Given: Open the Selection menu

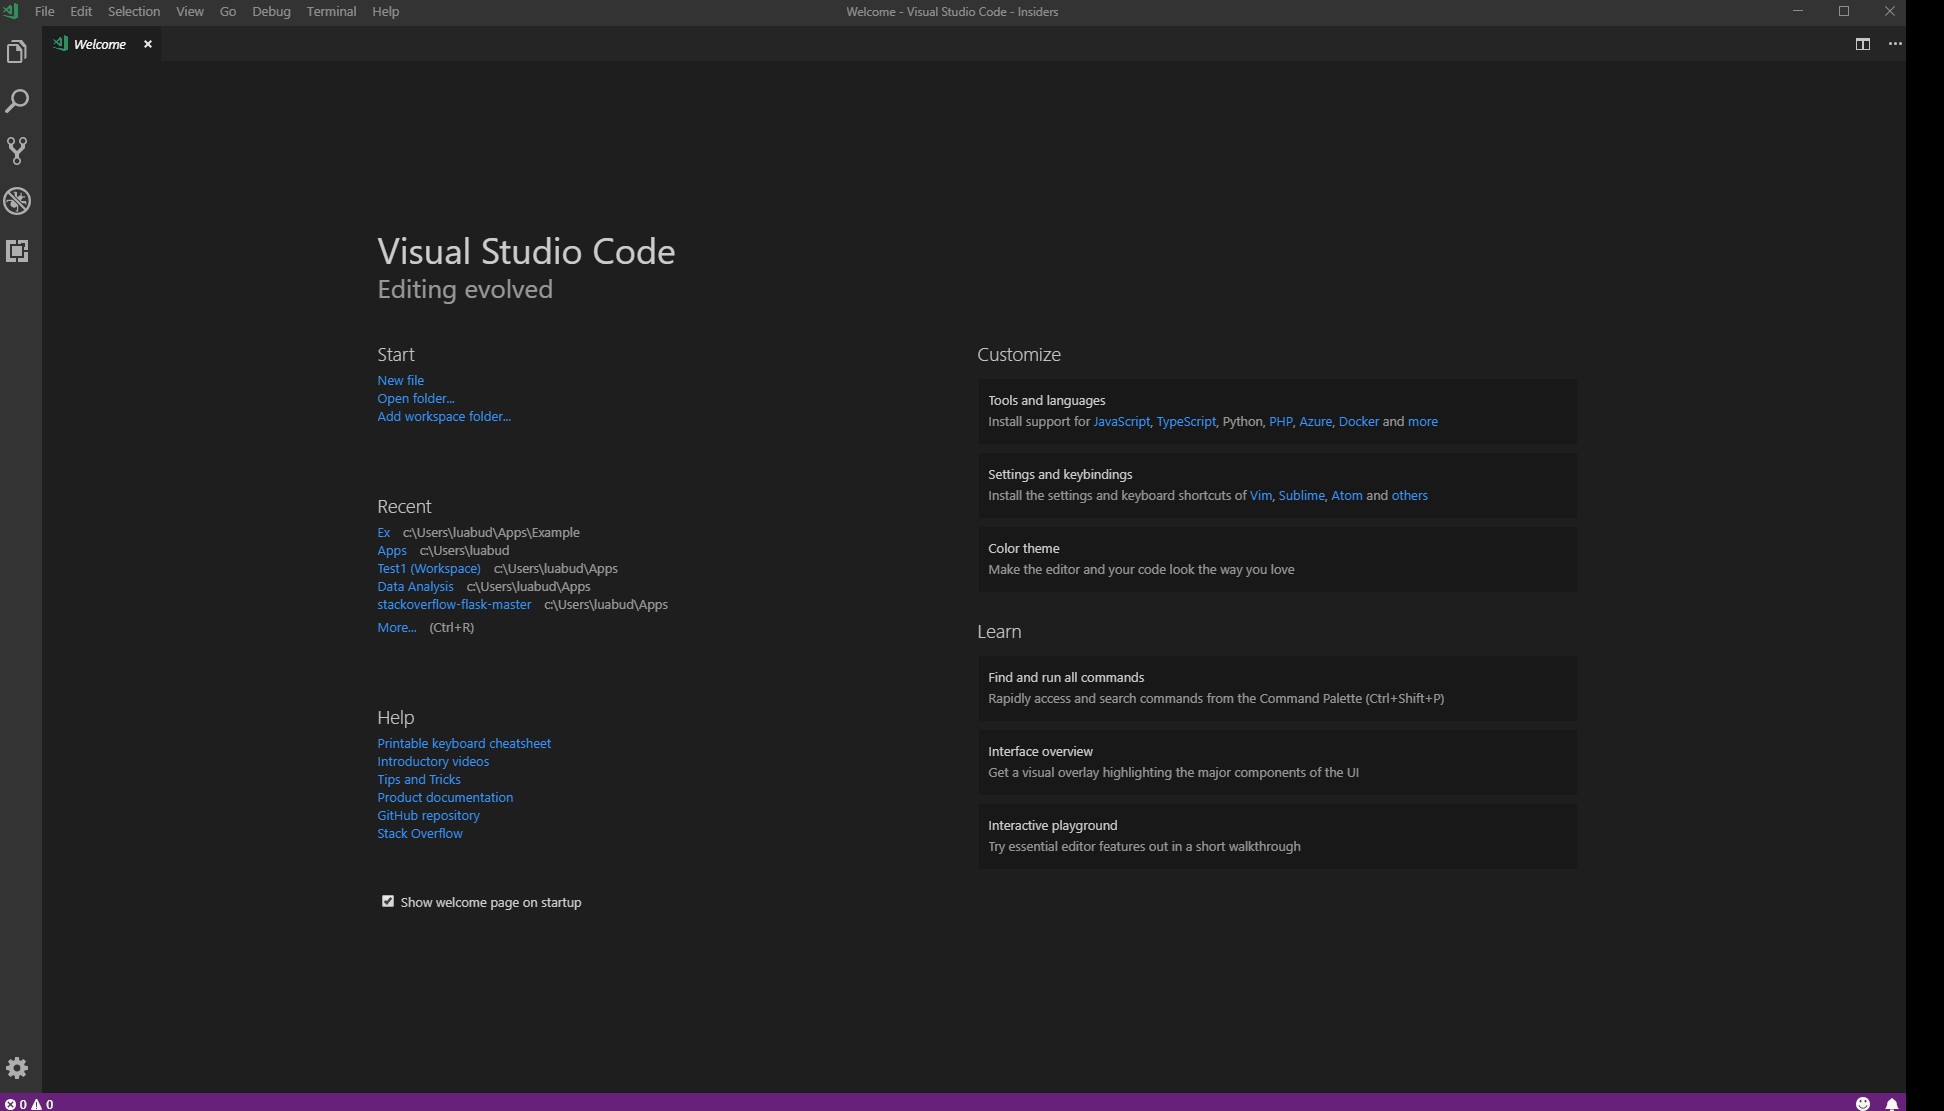Looking at the screenshot, I should pyautogui.click(x=133, y=12).
